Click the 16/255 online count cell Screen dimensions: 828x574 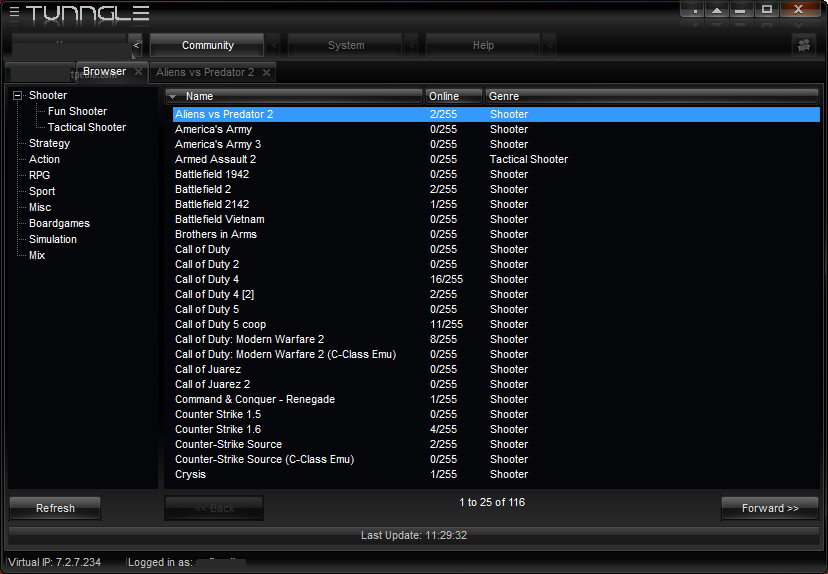446,279
